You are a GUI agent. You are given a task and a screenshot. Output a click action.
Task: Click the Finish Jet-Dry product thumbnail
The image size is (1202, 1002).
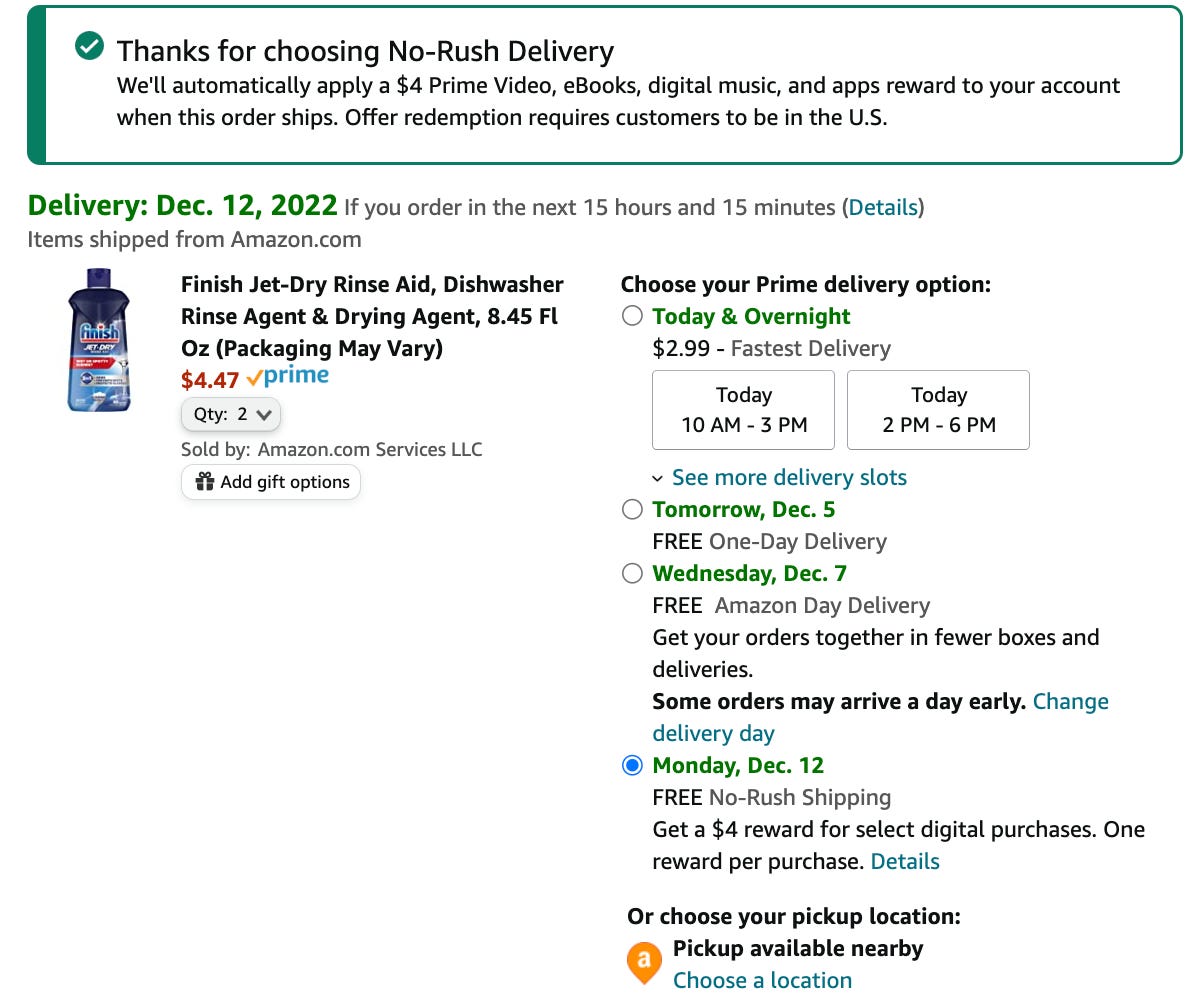[x=98, y=341]
